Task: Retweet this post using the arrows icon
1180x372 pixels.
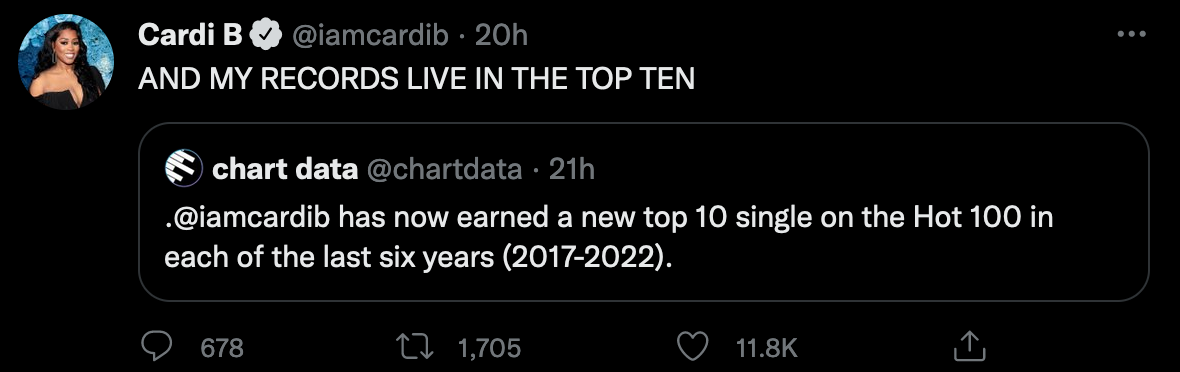Action: (x=413, y=347)
